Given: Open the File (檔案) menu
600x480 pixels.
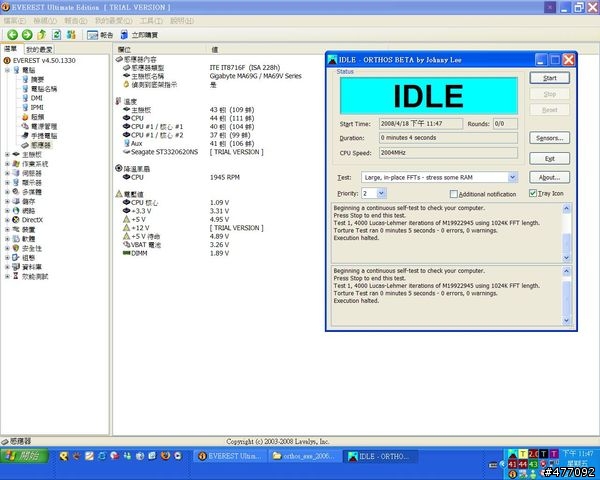Looking at the screenshot, I should [x=15, y=21].
